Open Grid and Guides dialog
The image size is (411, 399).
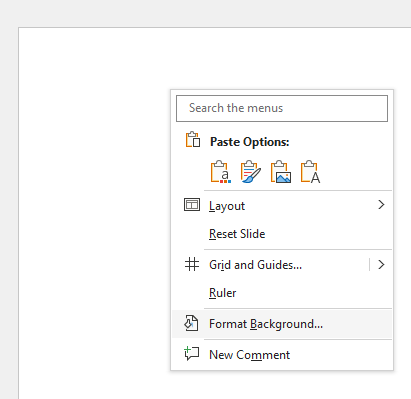pyautogui.click(x=271, y=265)
